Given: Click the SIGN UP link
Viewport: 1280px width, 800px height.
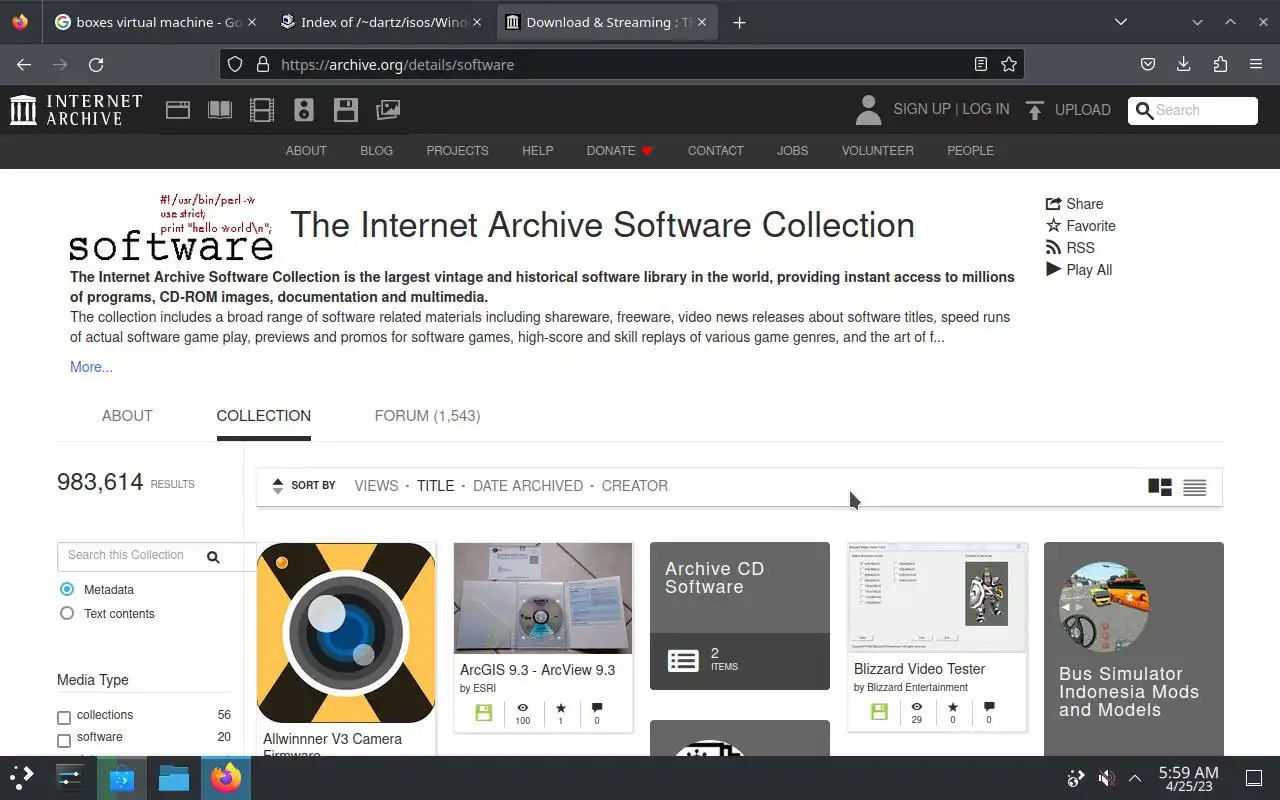Looking at the screenshot, I should pos(922,109).
